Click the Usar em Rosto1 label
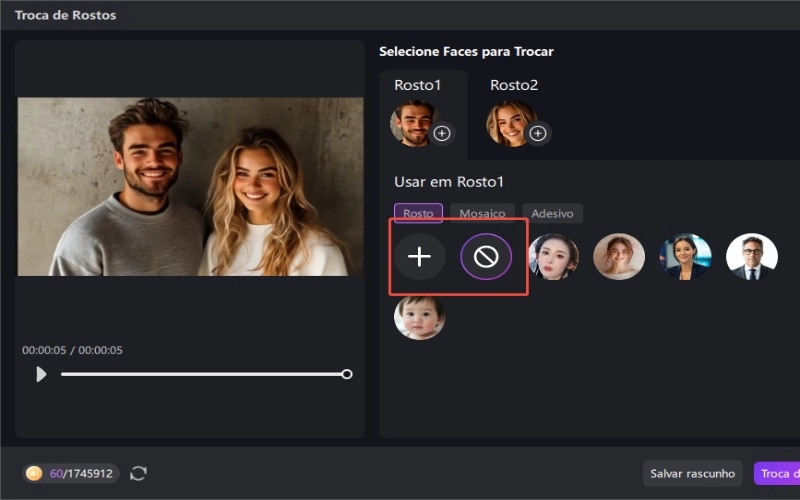The width and height of the screenshot is (800, 500). click(x=449, y=182)
